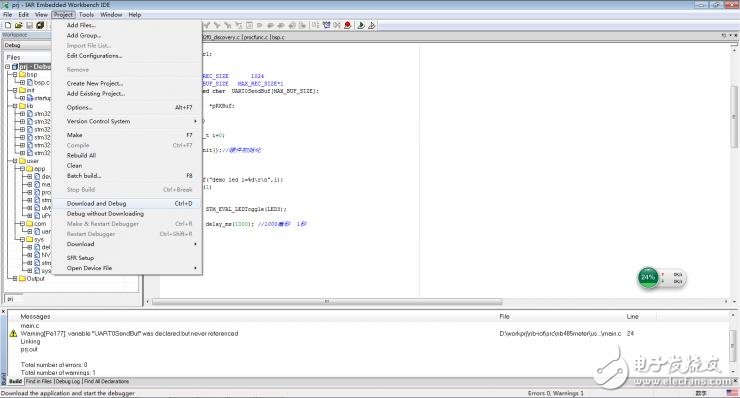Collapse the bsp folder node
This screenshot has width=740, height=398.
15,75
